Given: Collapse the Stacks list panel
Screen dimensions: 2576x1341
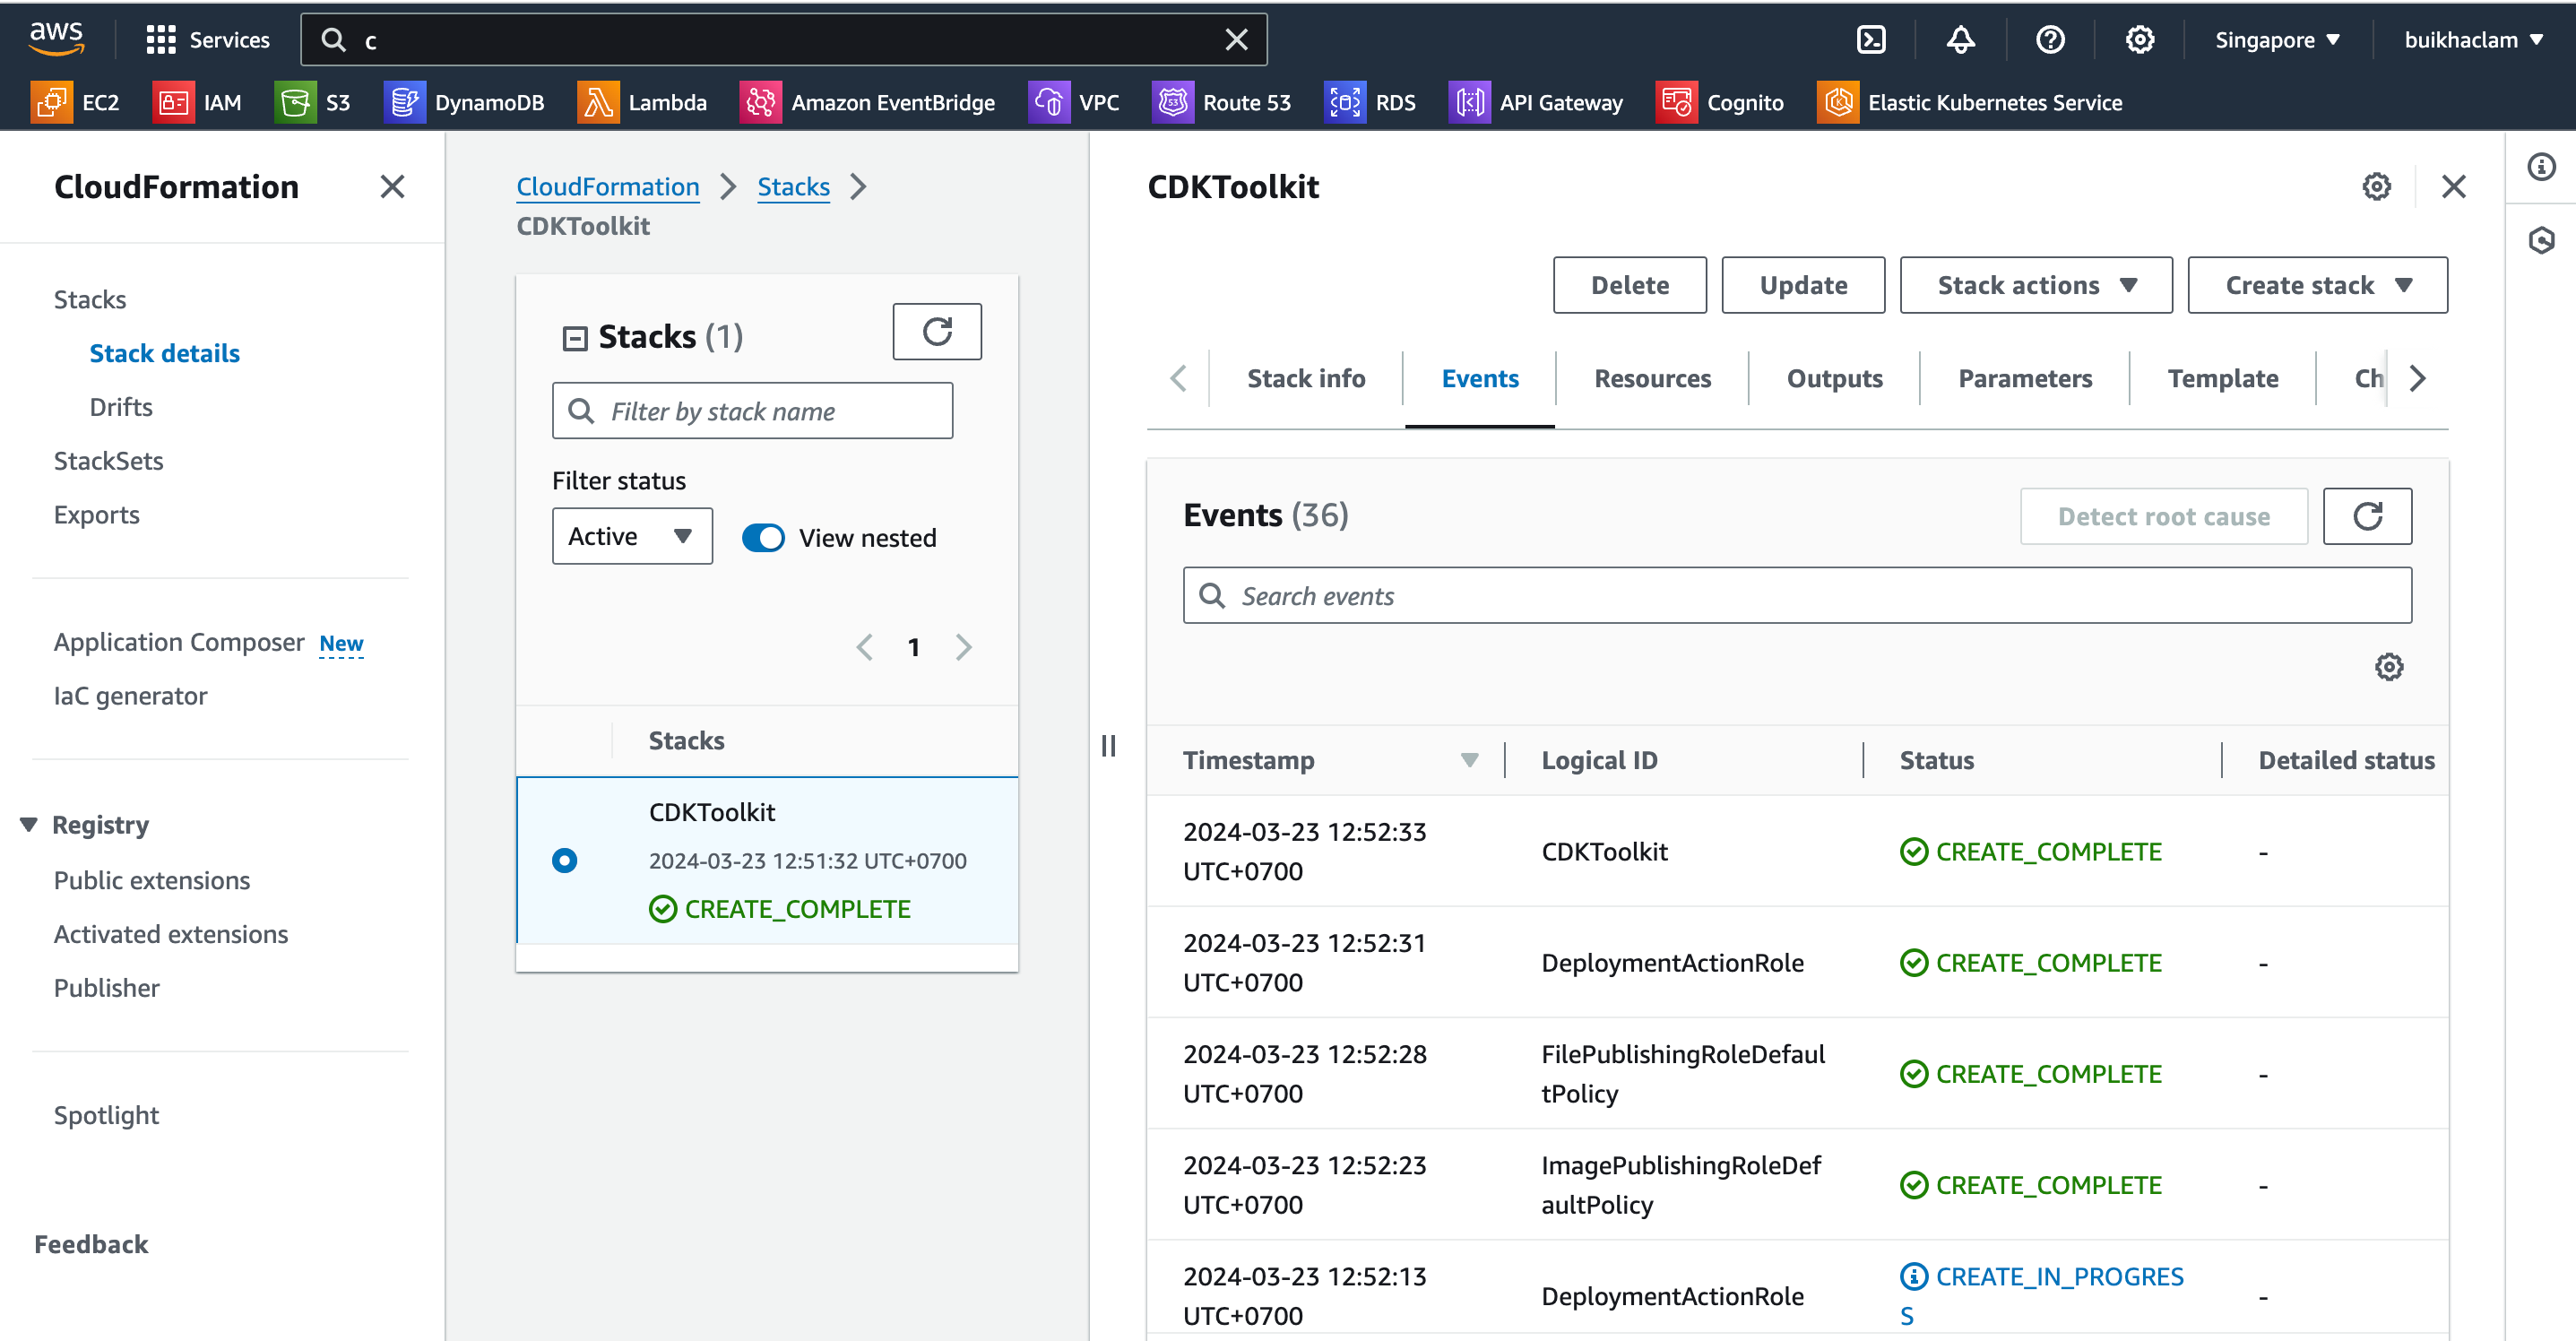Looking at the screenshot, I should [x=574, y=338].
